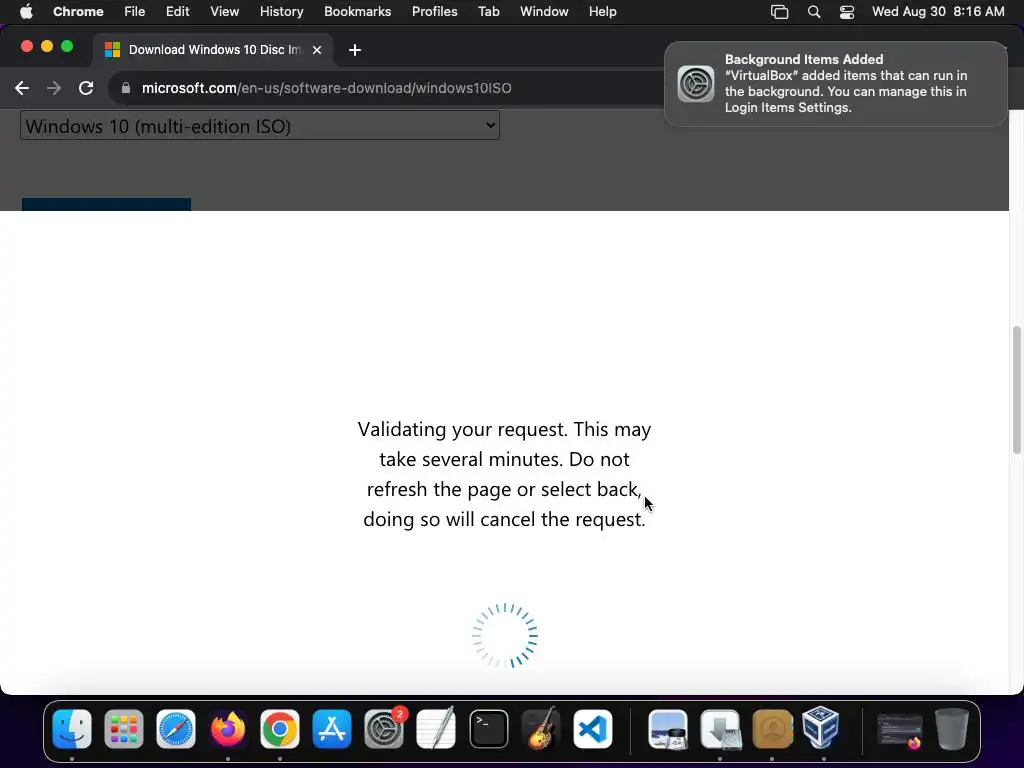The image size is (1024, 768).
Task: Click the date and time in menu bar
Action: point(938,12)
